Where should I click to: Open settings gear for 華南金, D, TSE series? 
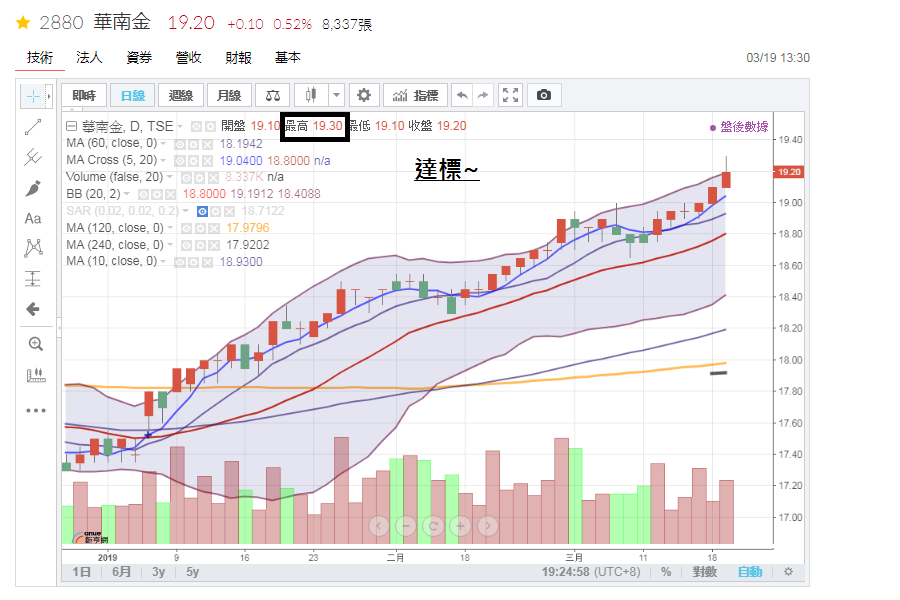click(210, 126)
